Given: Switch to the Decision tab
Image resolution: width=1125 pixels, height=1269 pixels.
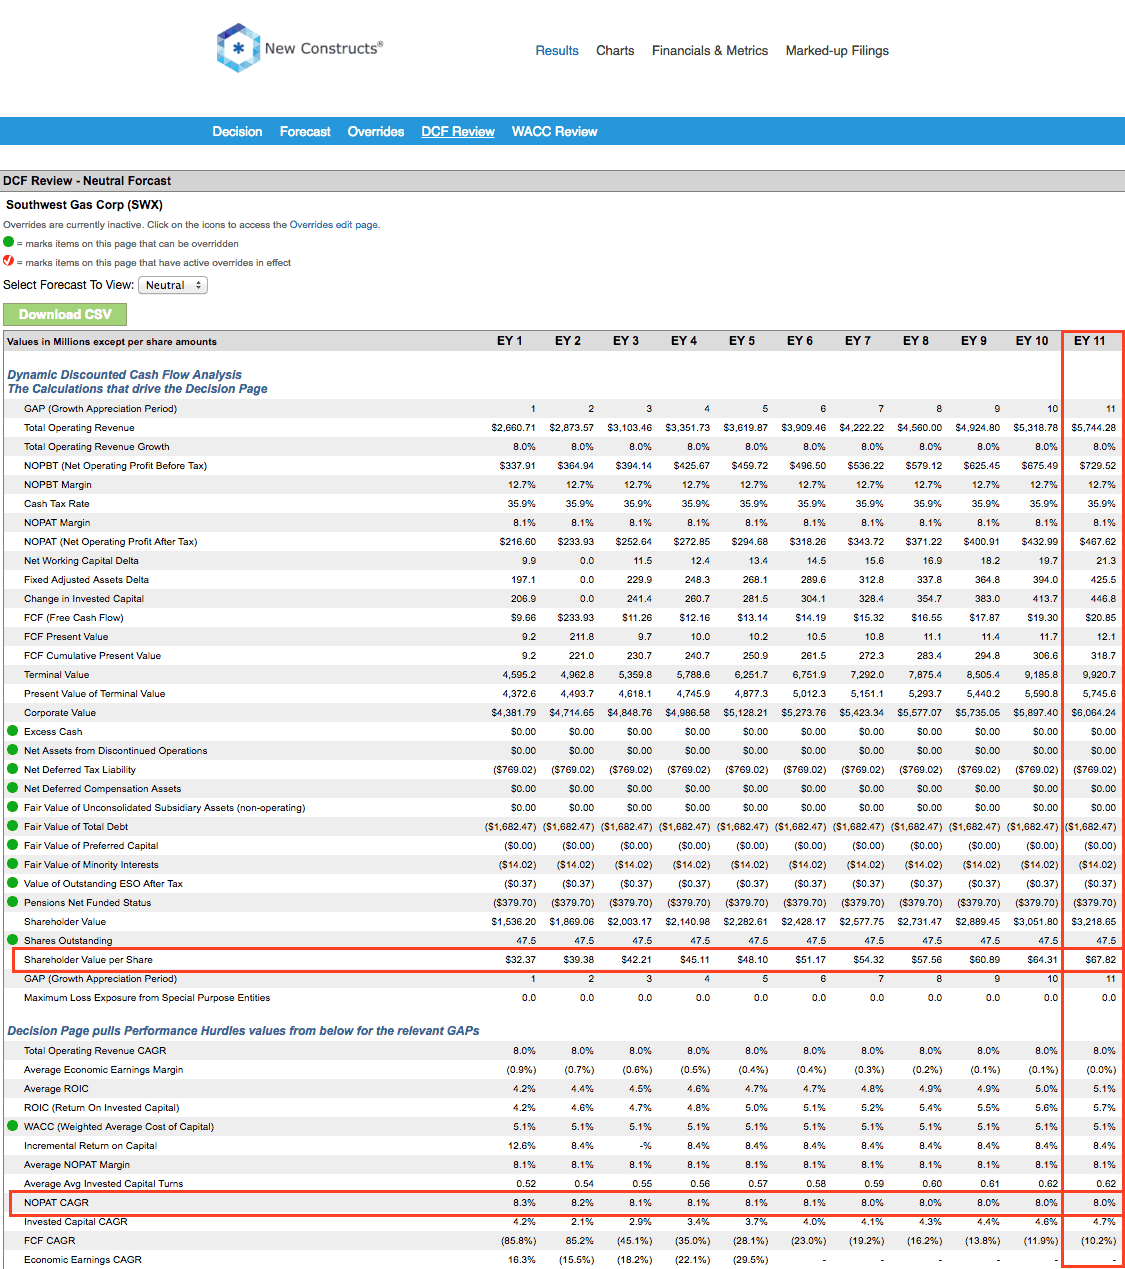Looking at the screenshot, I should (x=237, y=131).
